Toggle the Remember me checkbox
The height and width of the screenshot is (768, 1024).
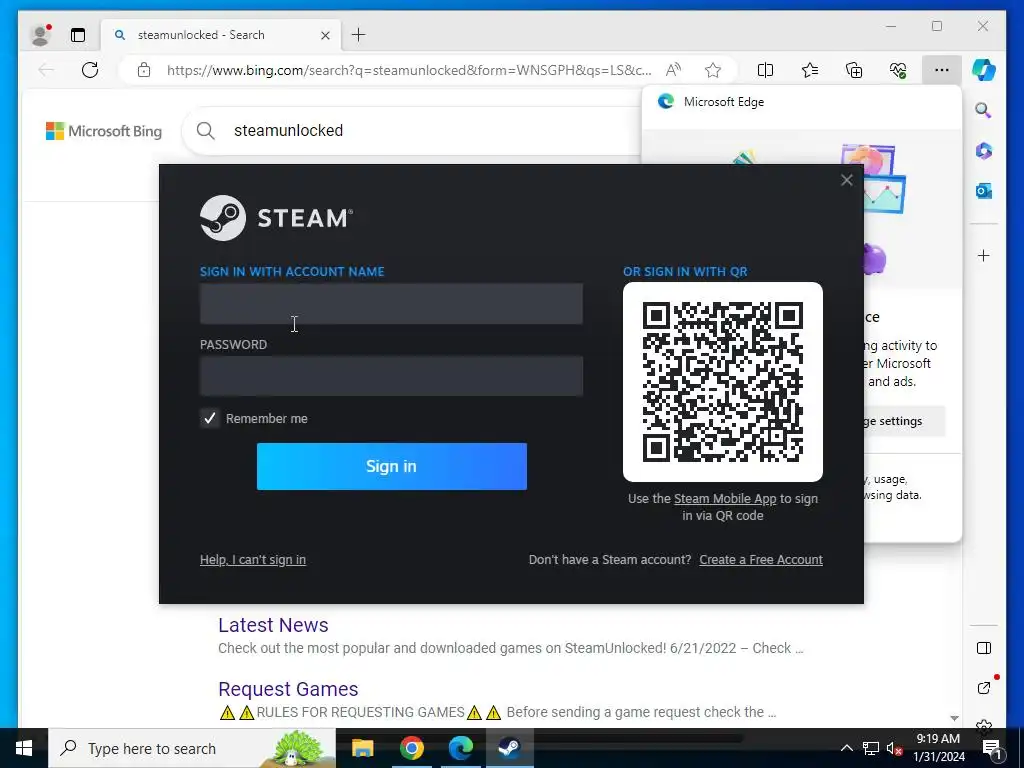tap(210, 419)
